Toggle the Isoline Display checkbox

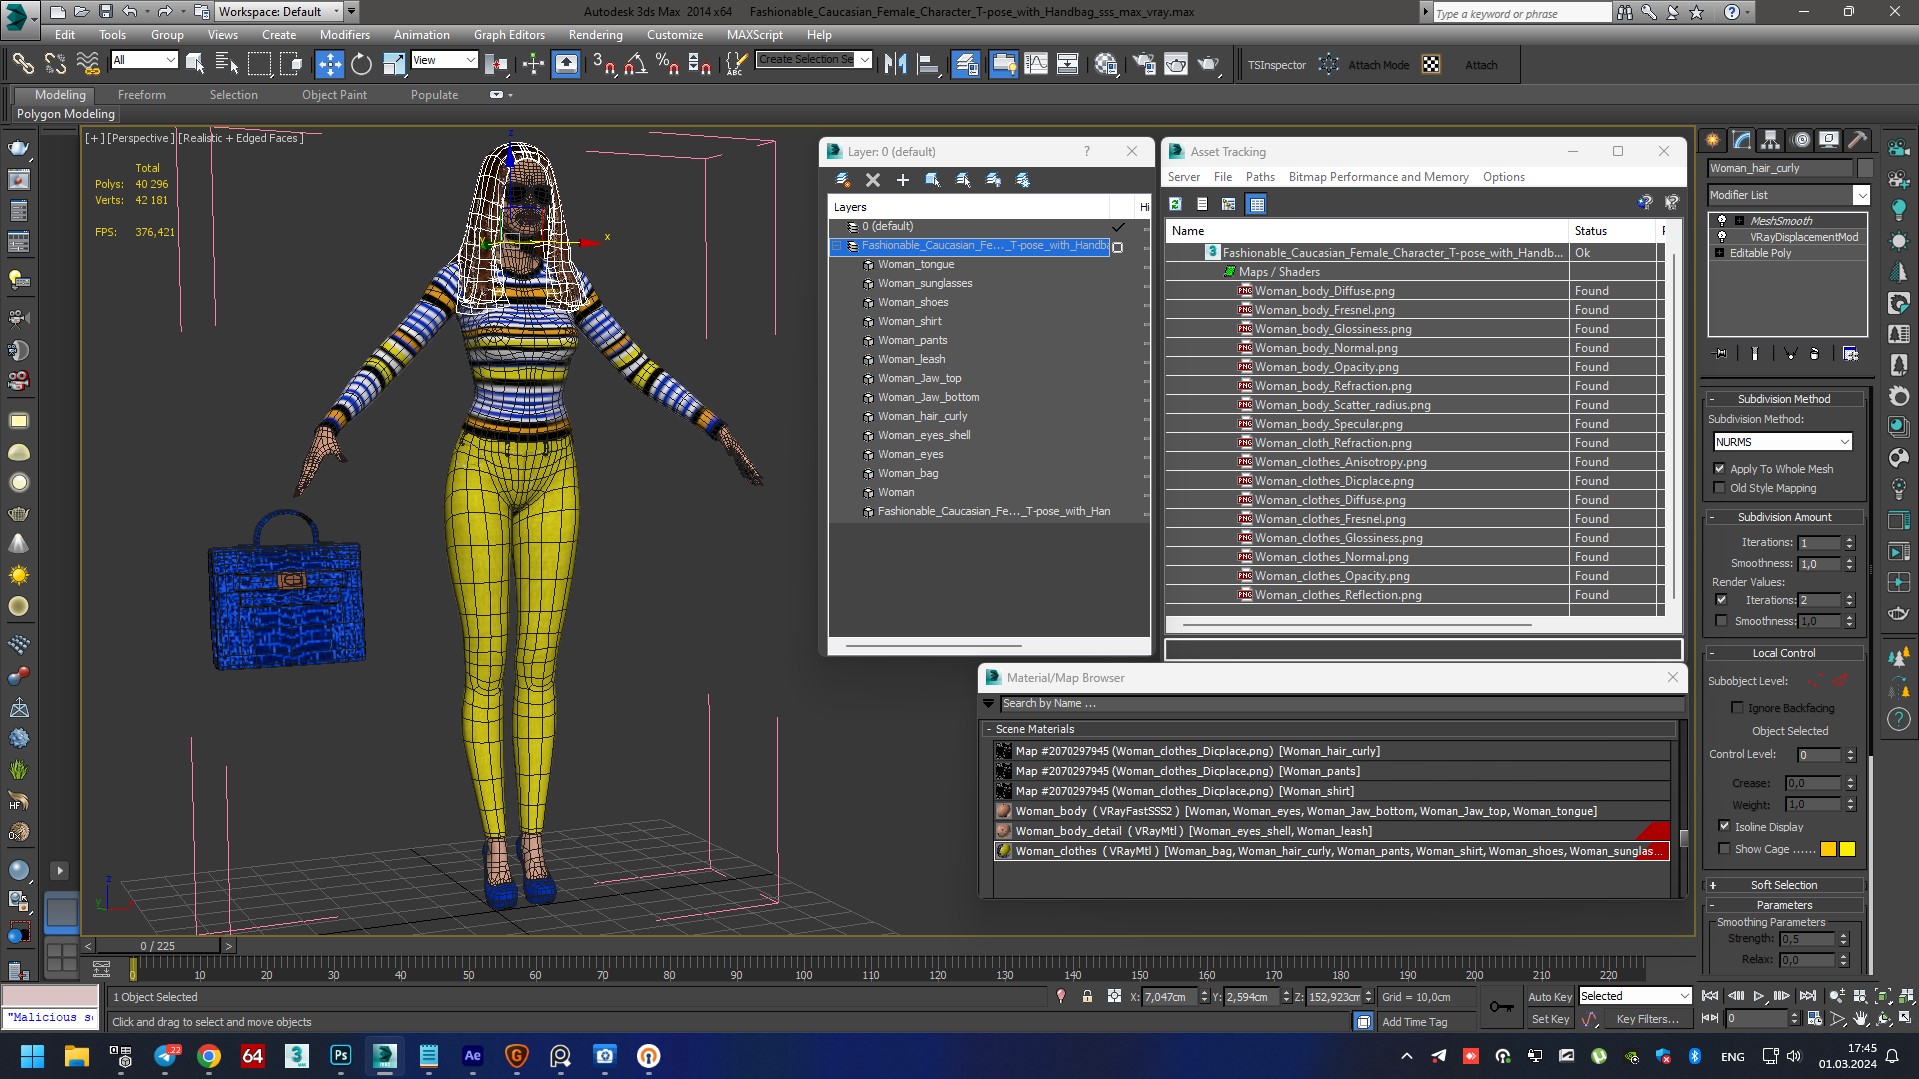pyautogui.click(x=1724, y=826)
